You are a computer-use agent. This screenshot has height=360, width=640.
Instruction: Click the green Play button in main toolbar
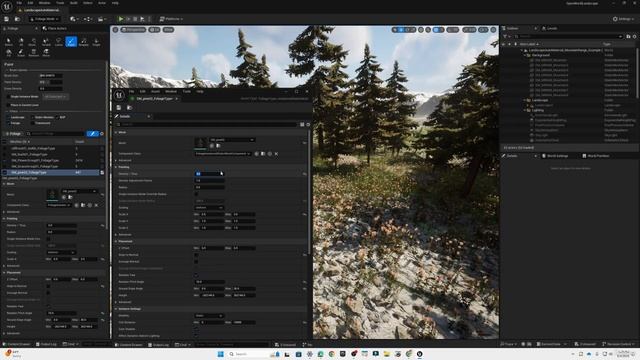coord(120,19)
